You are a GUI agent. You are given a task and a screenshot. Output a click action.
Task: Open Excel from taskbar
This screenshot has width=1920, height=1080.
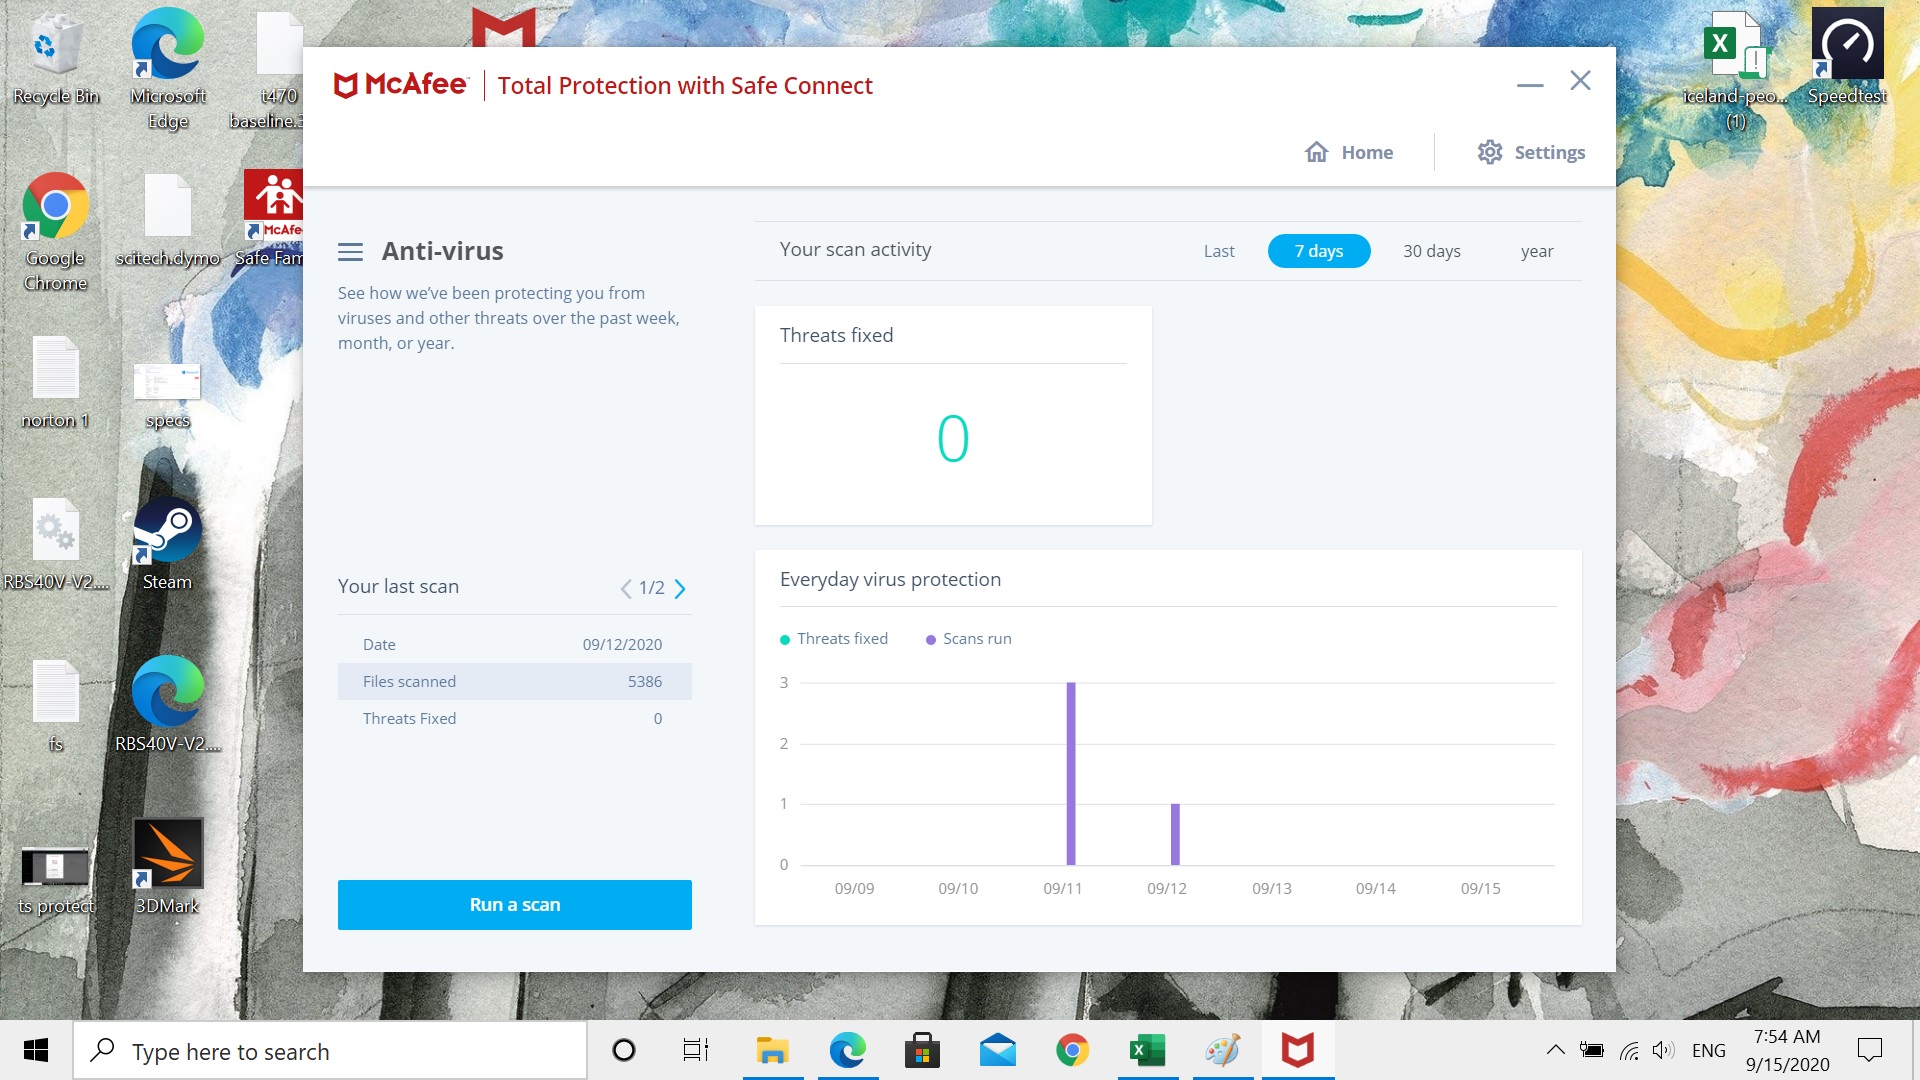coord(1147,1050)
